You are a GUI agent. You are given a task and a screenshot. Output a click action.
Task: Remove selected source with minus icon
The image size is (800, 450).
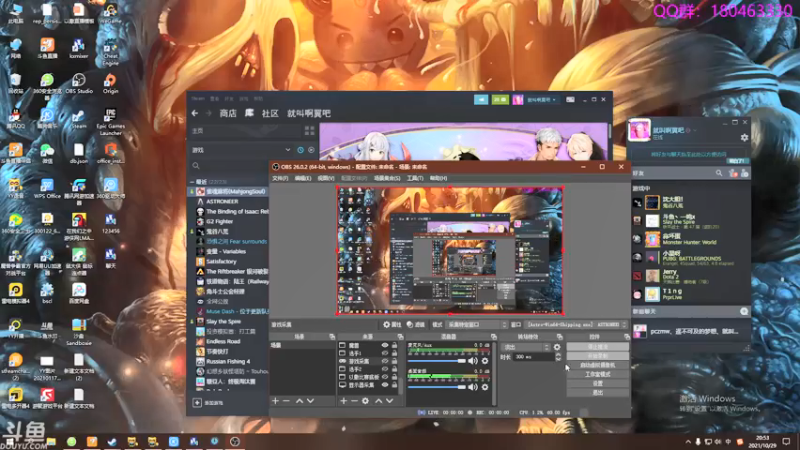pyautogui.click(x=354, y=401)
